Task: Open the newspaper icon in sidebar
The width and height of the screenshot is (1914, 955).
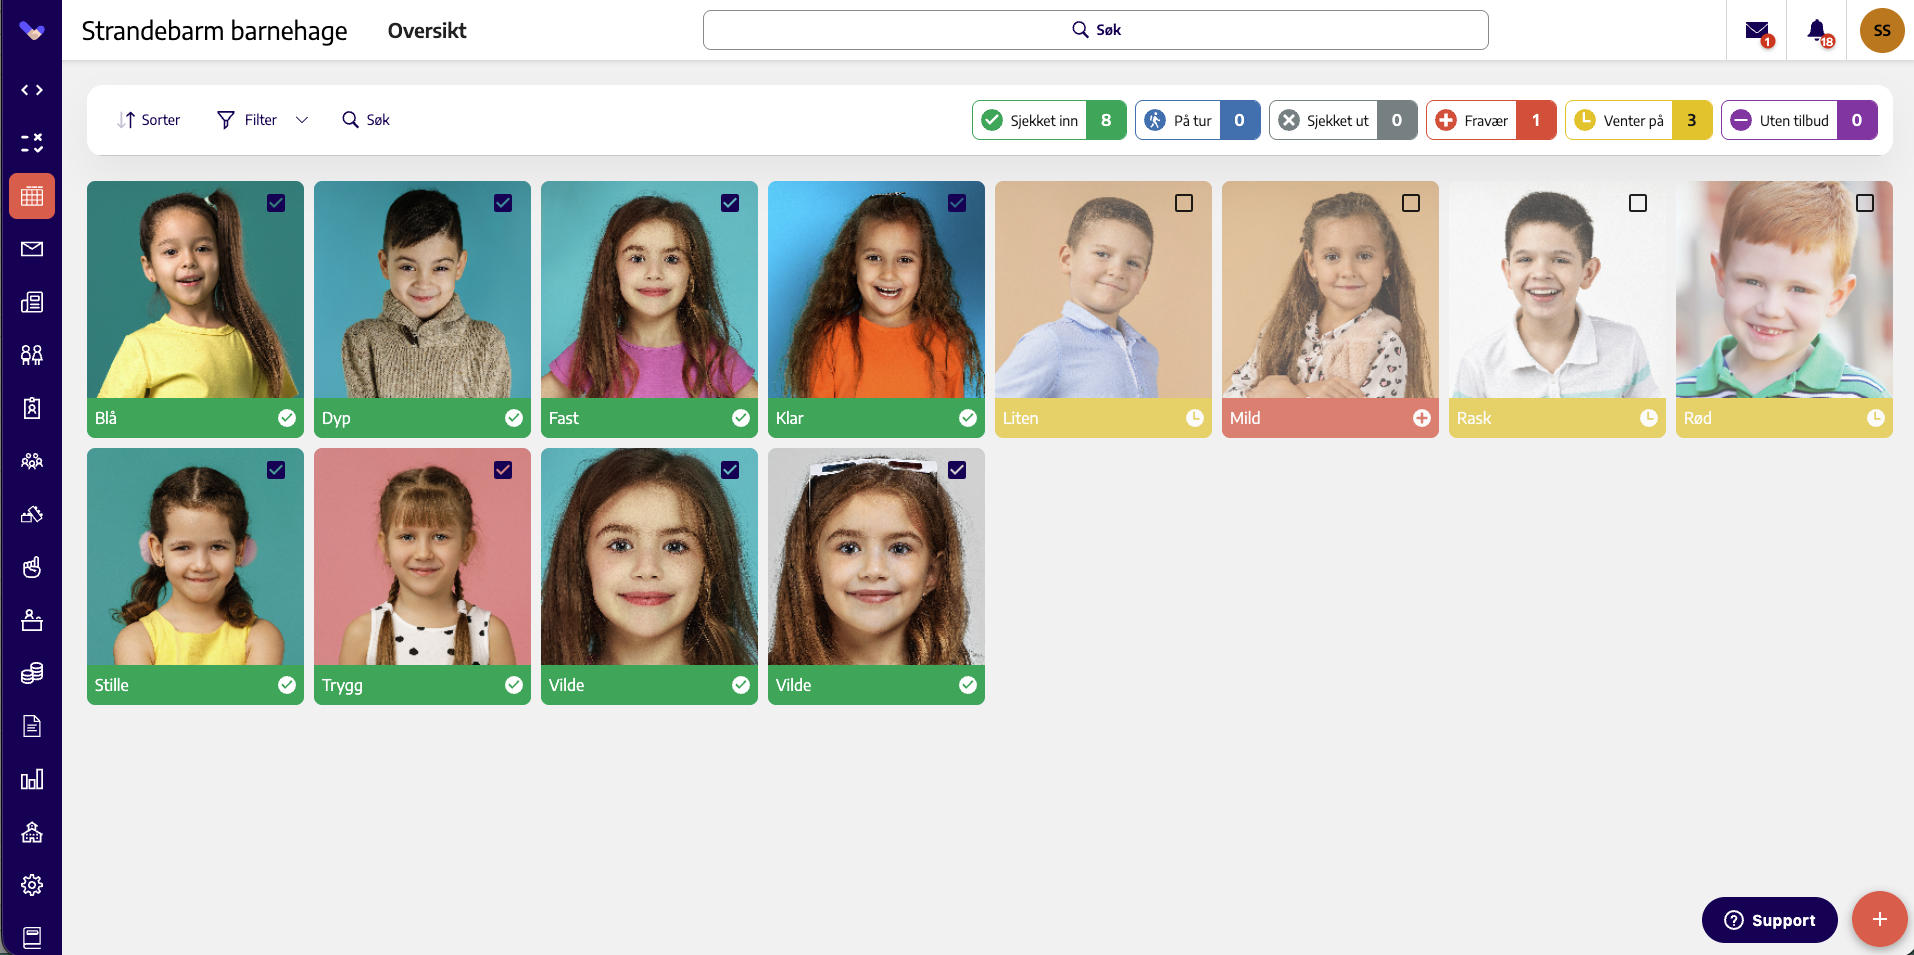Action: pyautogui.click(x=32, y=302)
